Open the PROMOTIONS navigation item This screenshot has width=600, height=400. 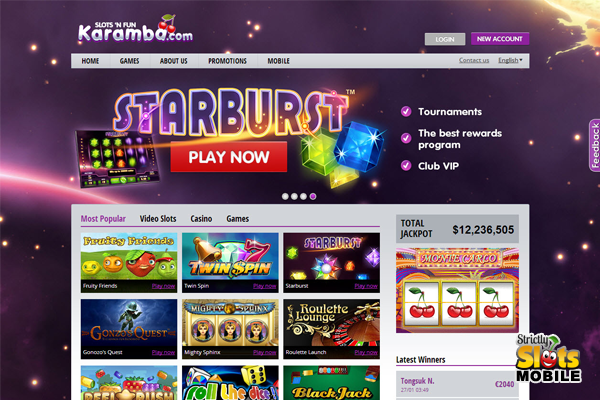click(x=227, y=61)
